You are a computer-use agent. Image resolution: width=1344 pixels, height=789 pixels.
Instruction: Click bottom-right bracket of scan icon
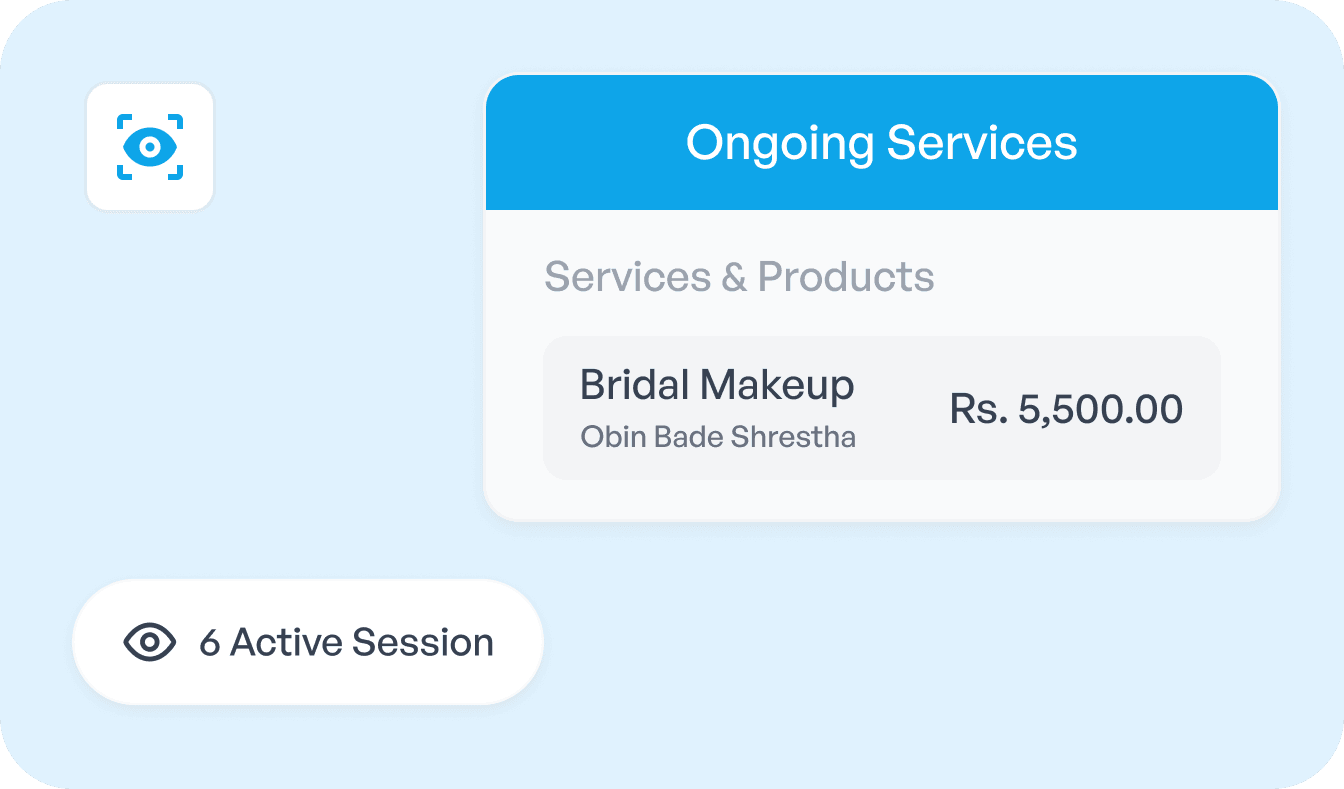[177, 174]
